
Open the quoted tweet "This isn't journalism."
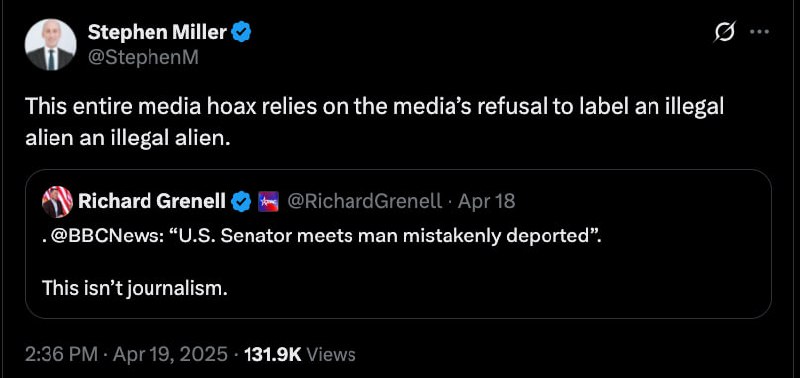pyautogui.click(x=135, y=289)
